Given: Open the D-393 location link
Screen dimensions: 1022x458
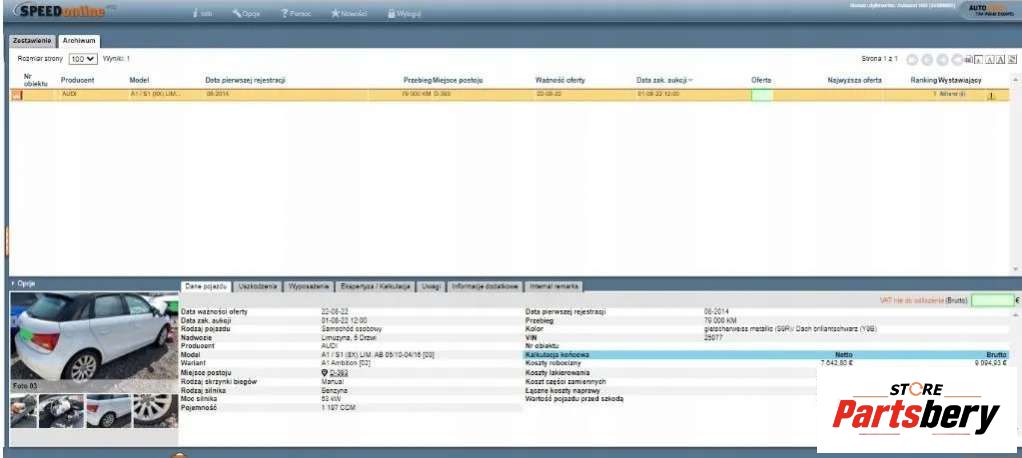Looking at the screenshot, I should coord(339,373).
